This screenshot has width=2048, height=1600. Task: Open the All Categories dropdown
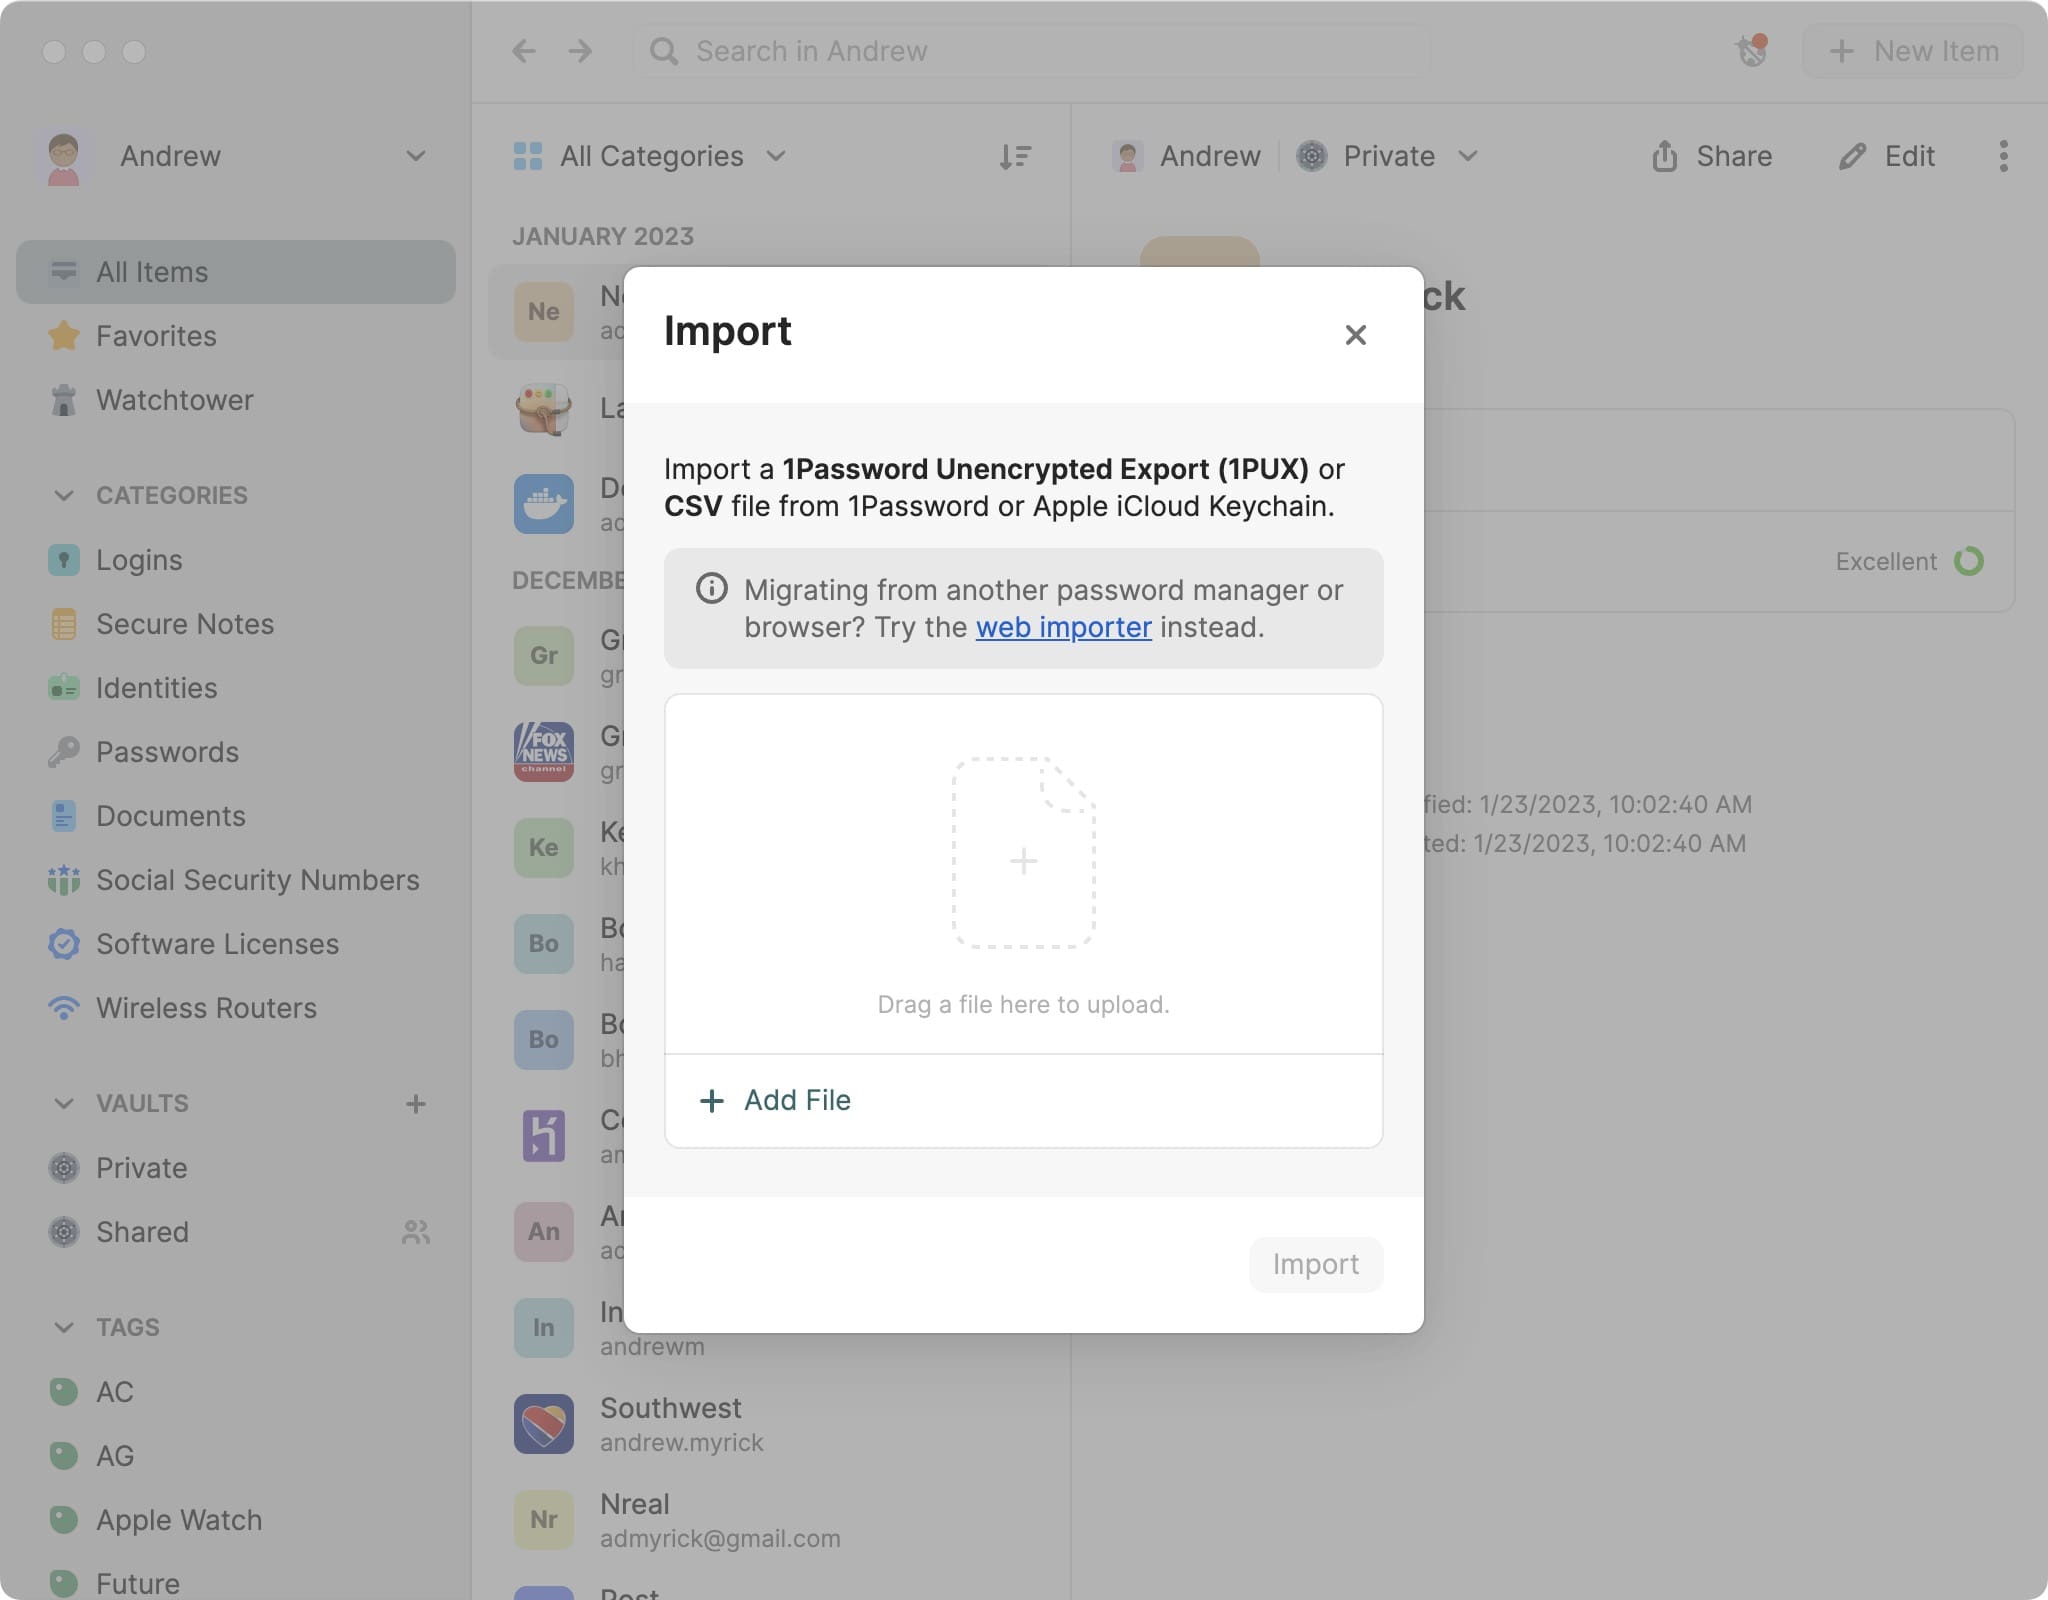click(650, 156)
